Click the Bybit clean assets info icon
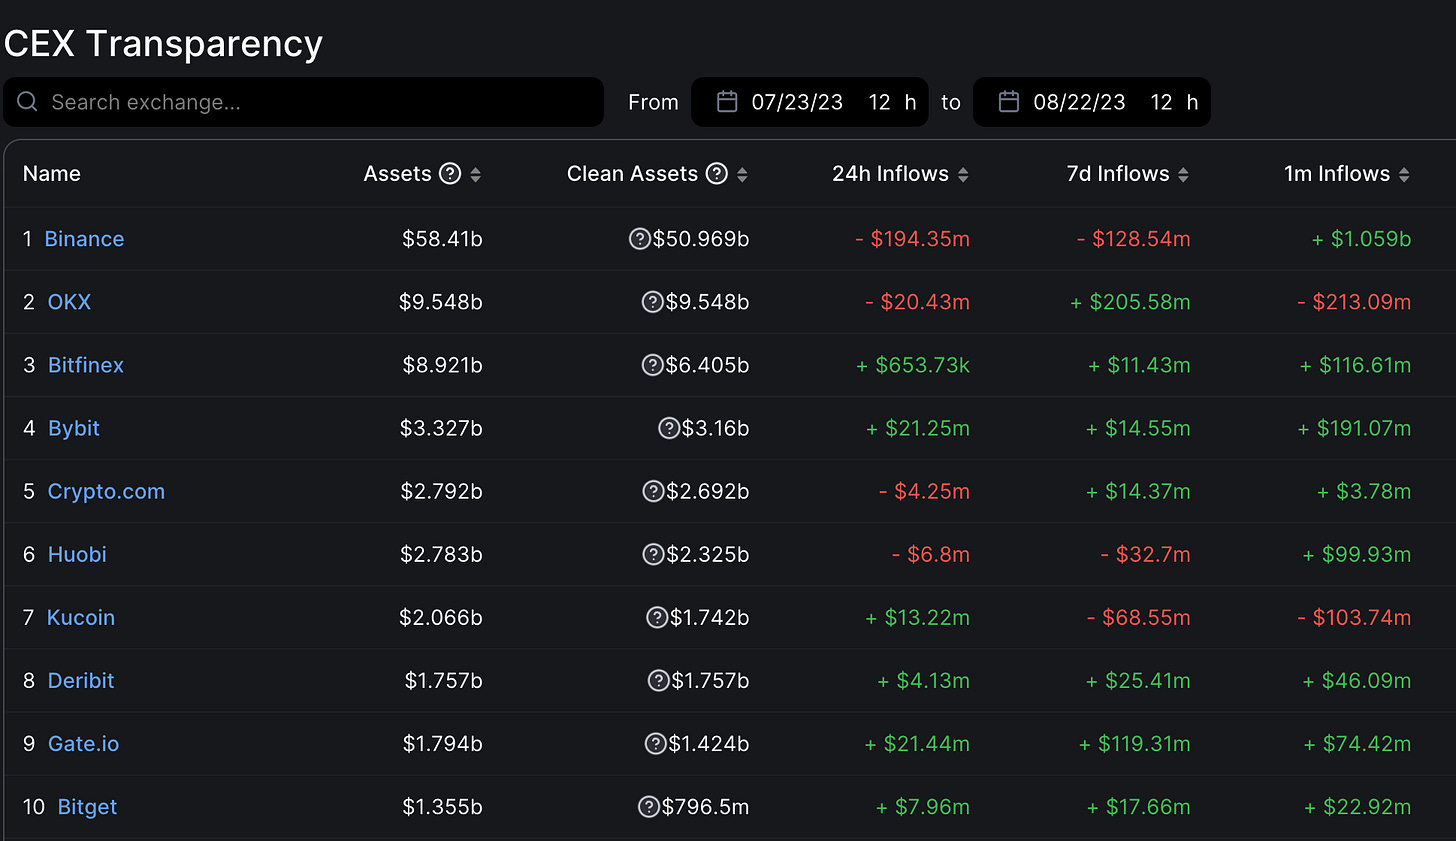The width and height of the screenshot is (1456, 841). [669, 428]
